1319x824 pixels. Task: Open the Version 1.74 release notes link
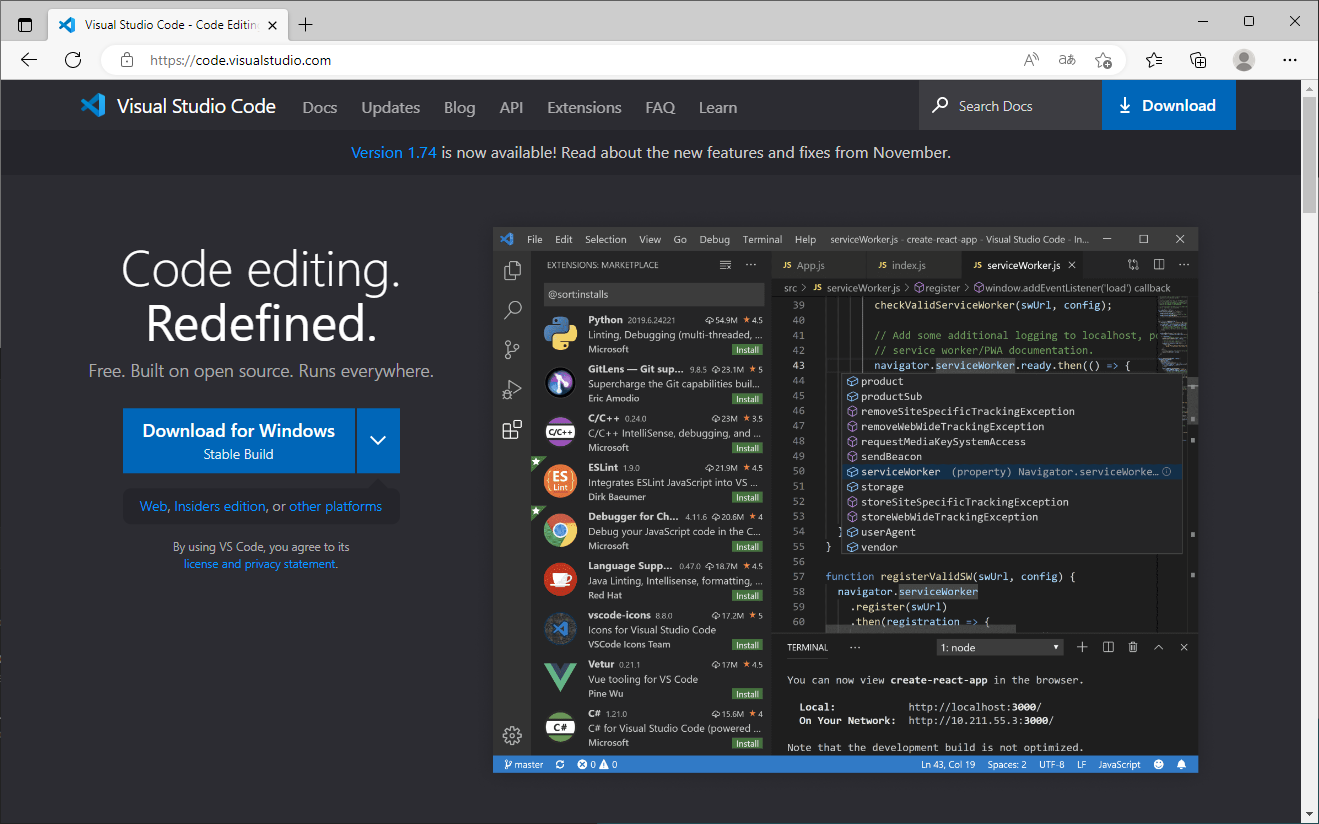coord(394,153)
